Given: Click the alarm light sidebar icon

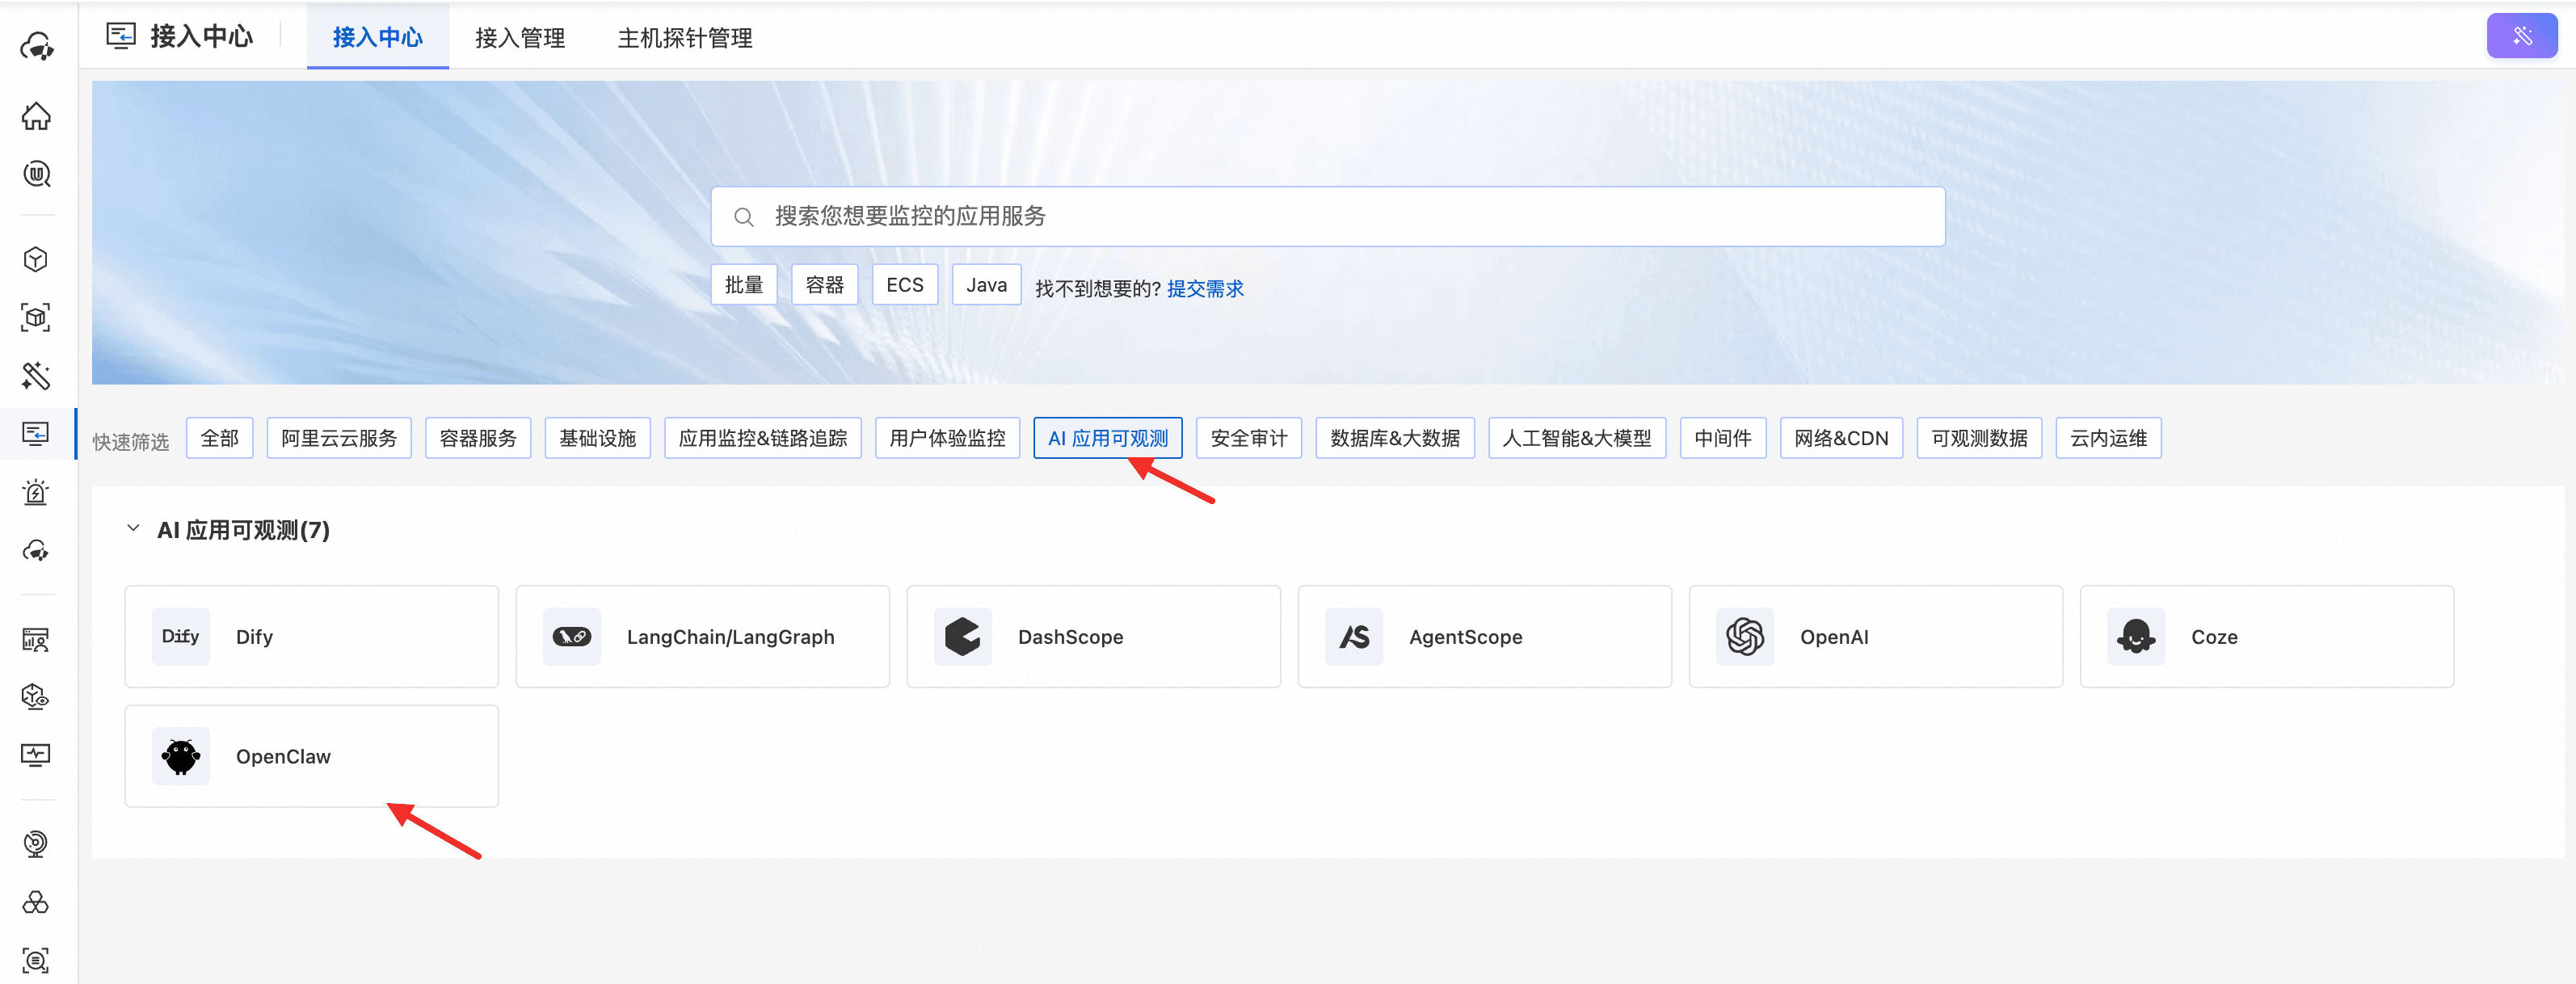Looking at the screenshot, I should [x=36, y=492].
